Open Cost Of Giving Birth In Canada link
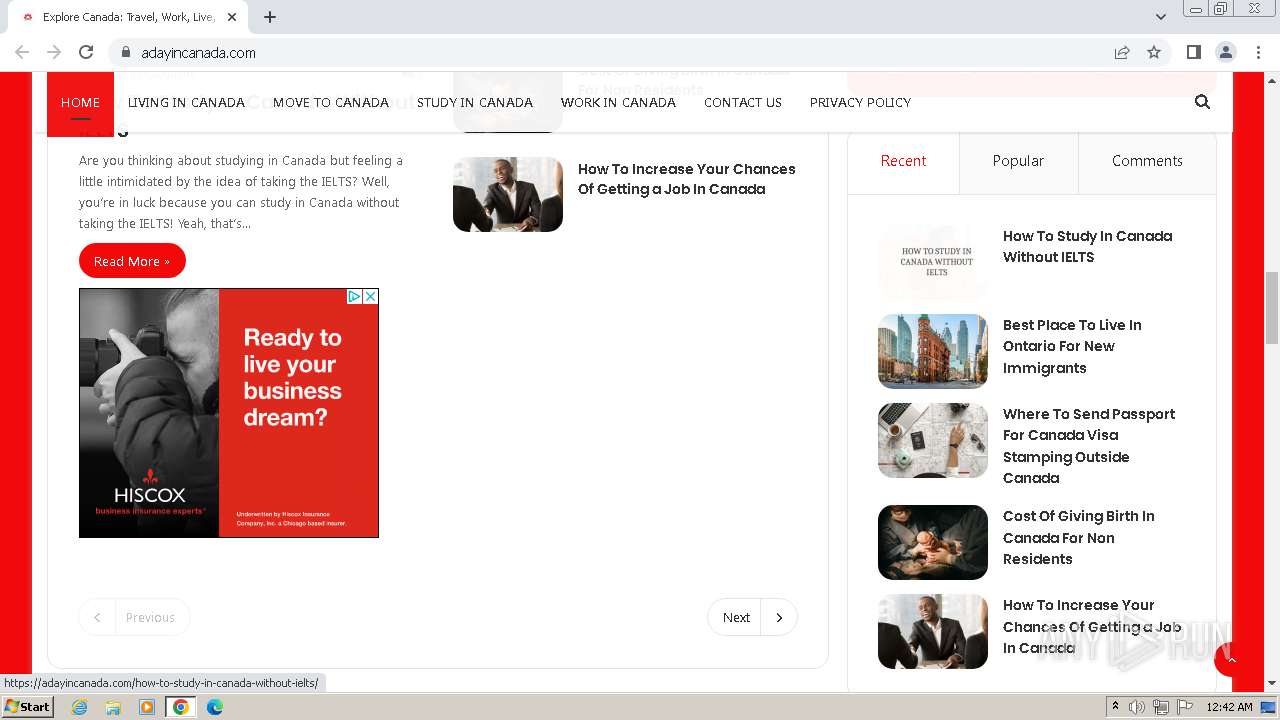1280x720 pixels. tap(1078, 537)
